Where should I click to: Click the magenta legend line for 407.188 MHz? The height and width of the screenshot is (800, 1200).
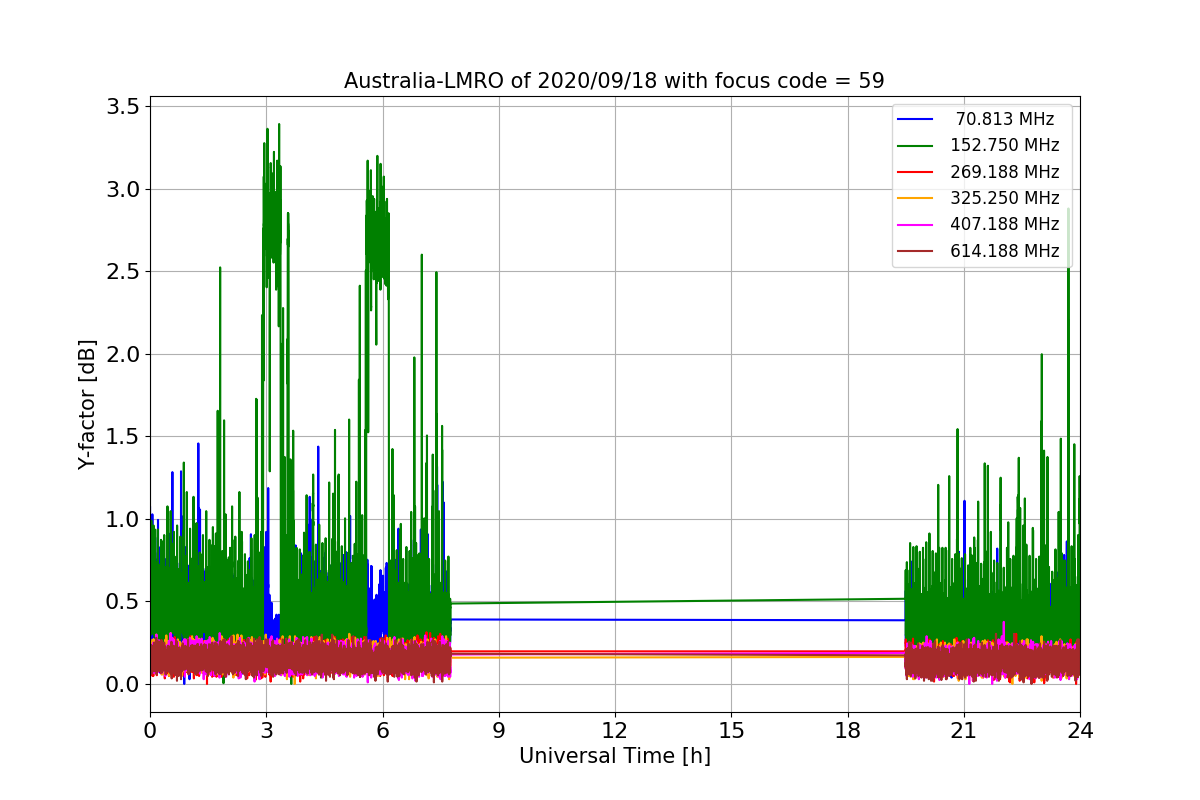(x=917, y=225)
